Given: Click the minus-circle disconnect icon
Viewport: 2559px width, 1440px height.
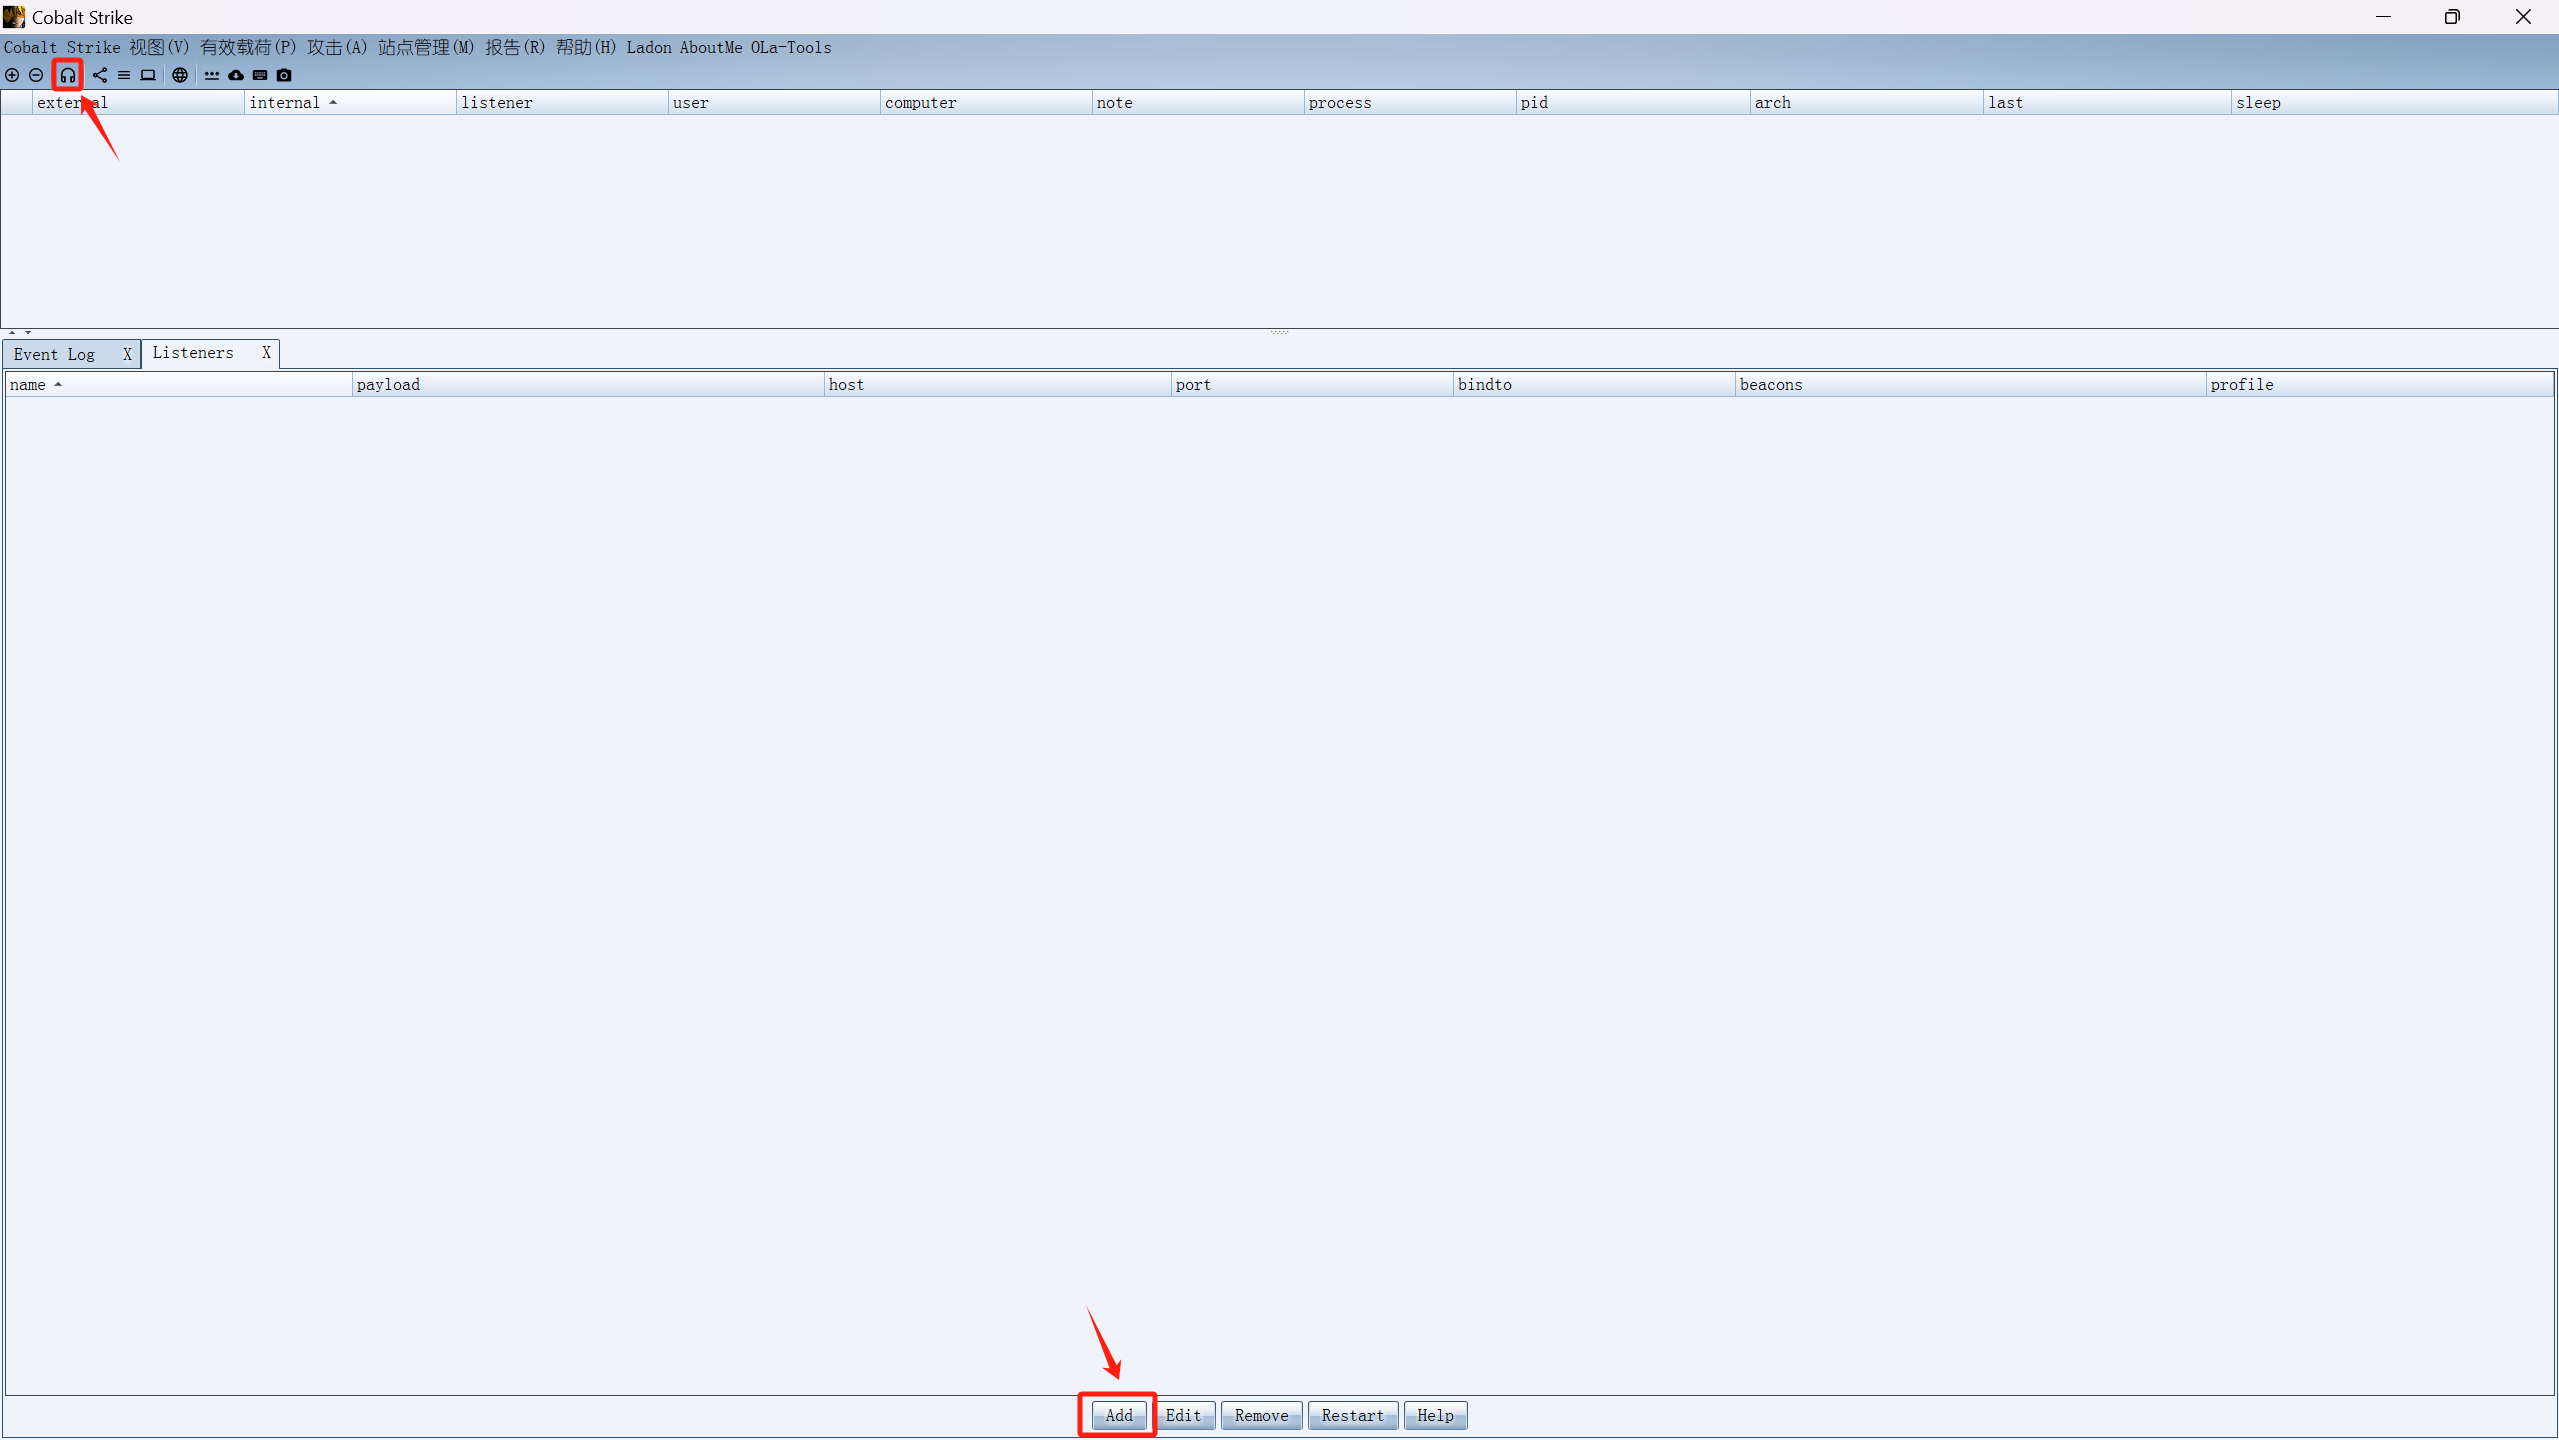Looking at the screenshot, I should pos(36,75).
